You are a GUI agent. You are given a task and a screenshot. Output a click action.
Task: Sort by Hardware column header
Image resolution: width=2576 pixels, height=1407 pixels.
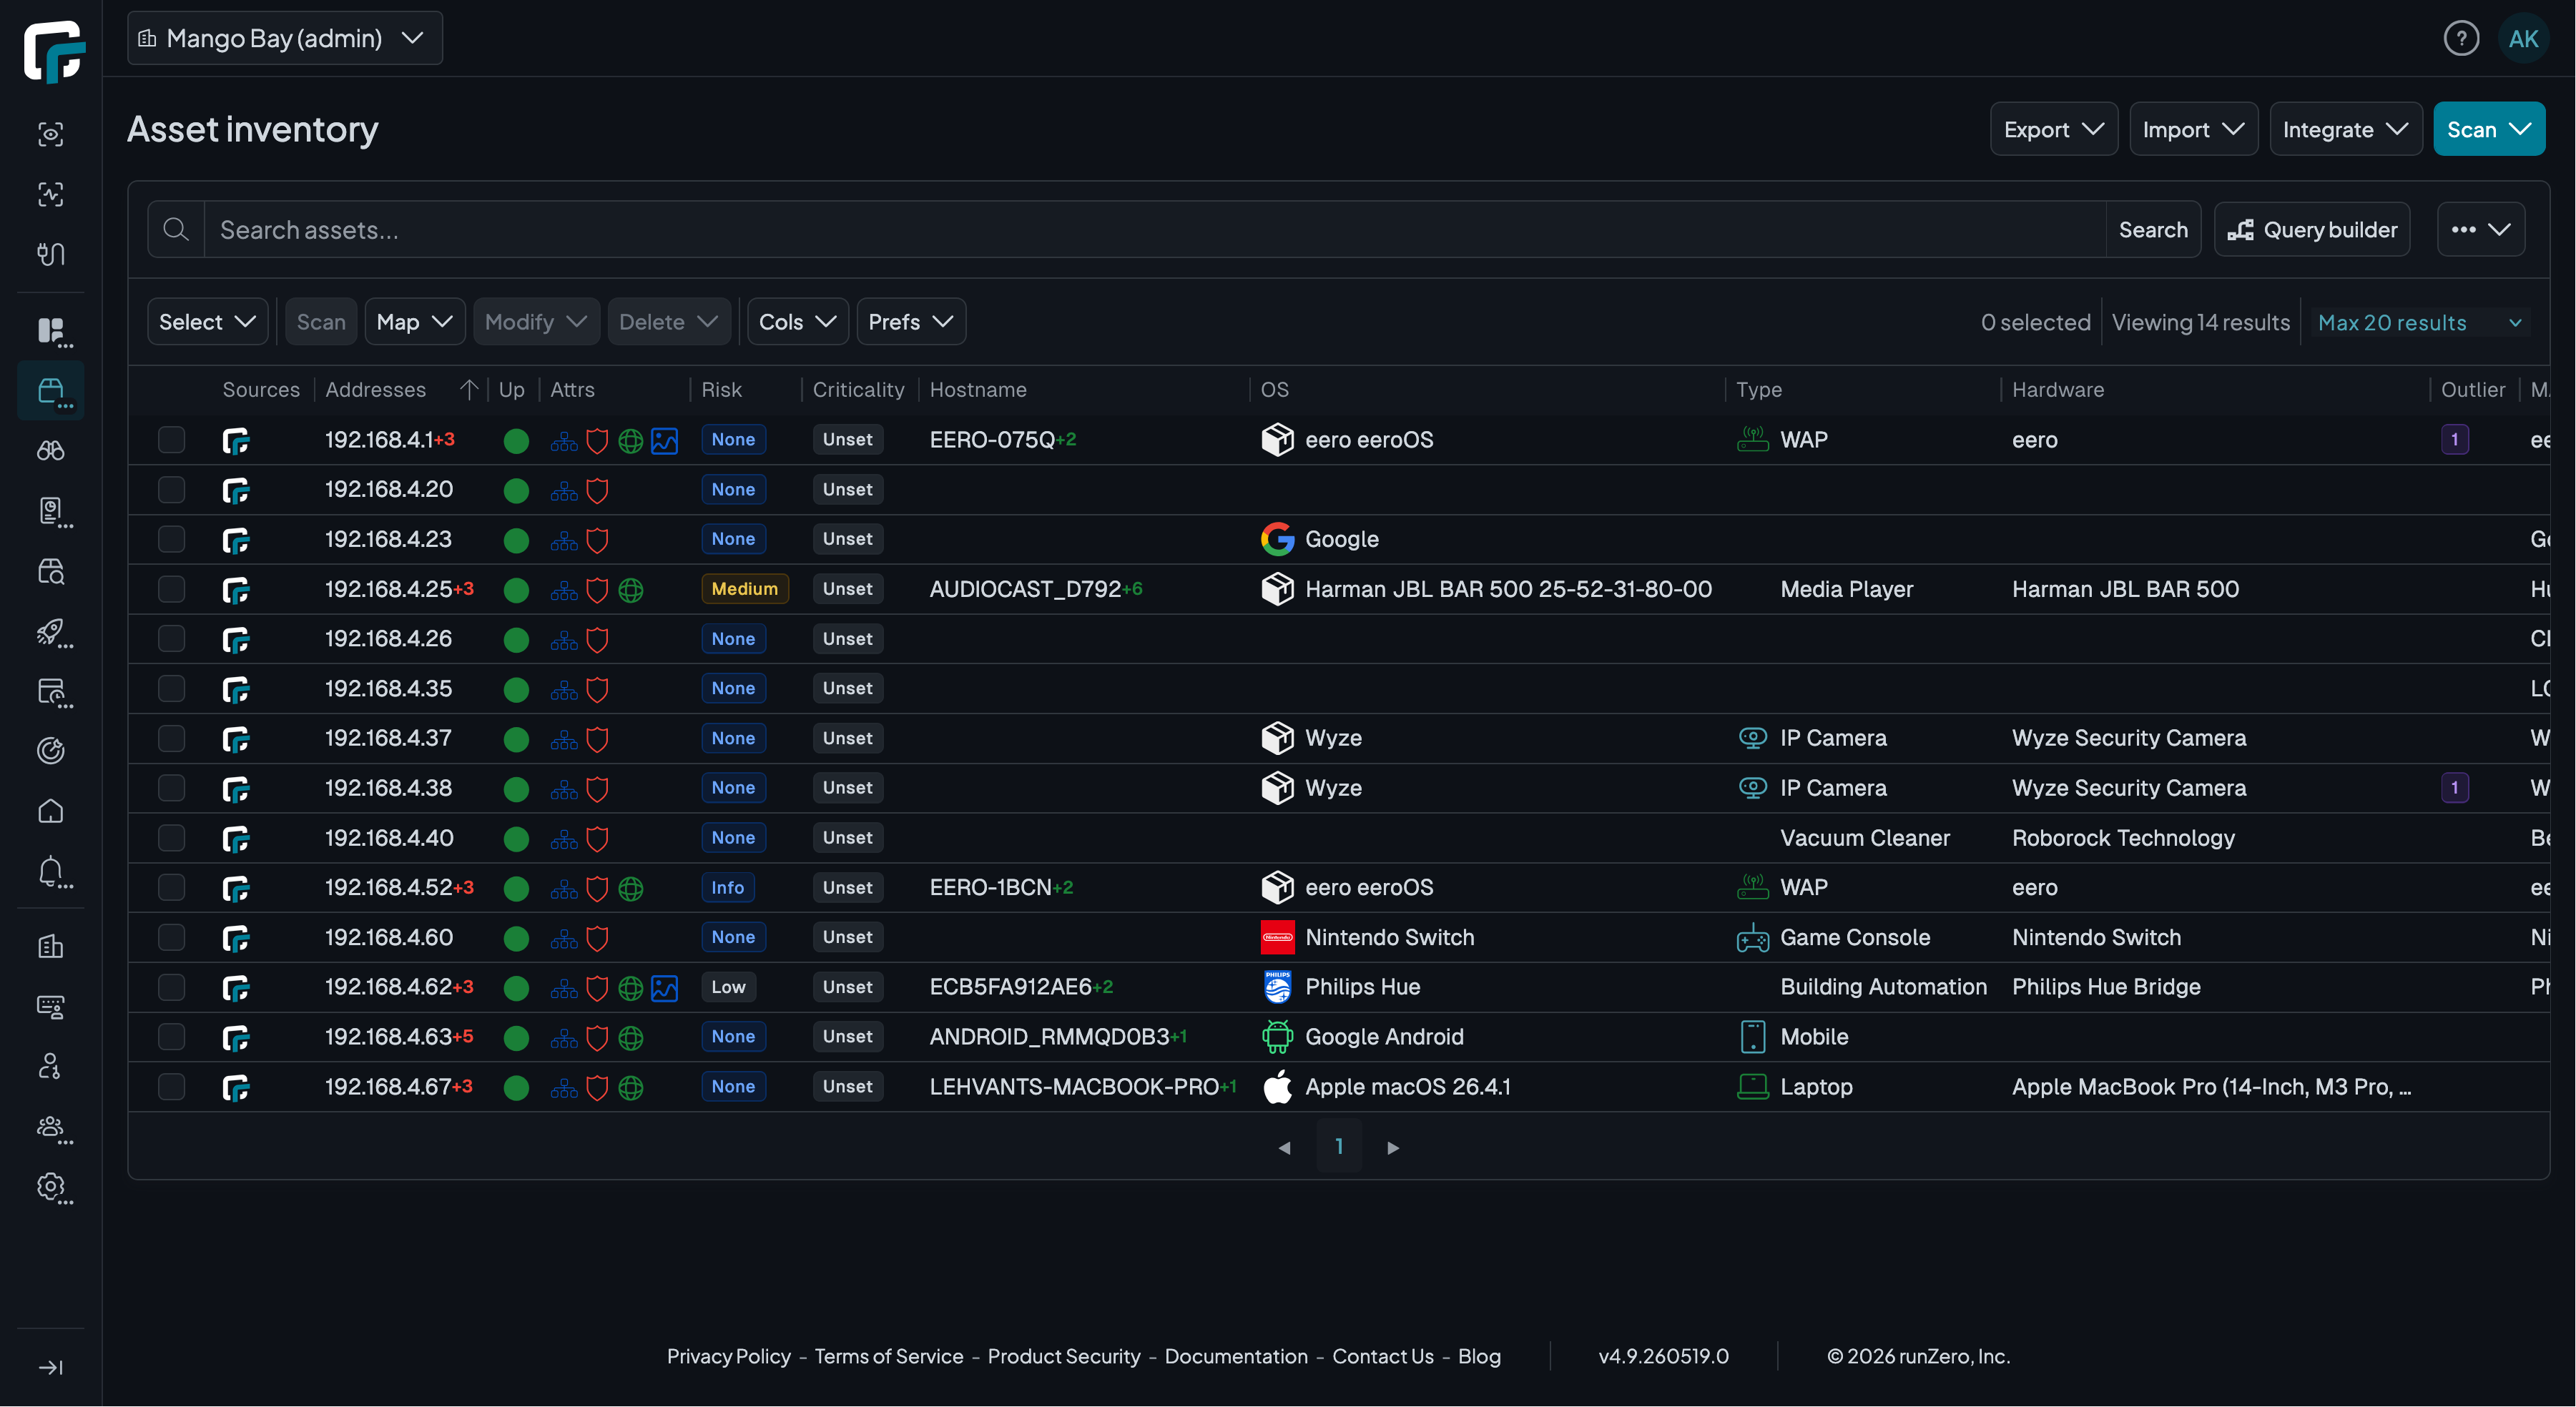click(2058, 390)
